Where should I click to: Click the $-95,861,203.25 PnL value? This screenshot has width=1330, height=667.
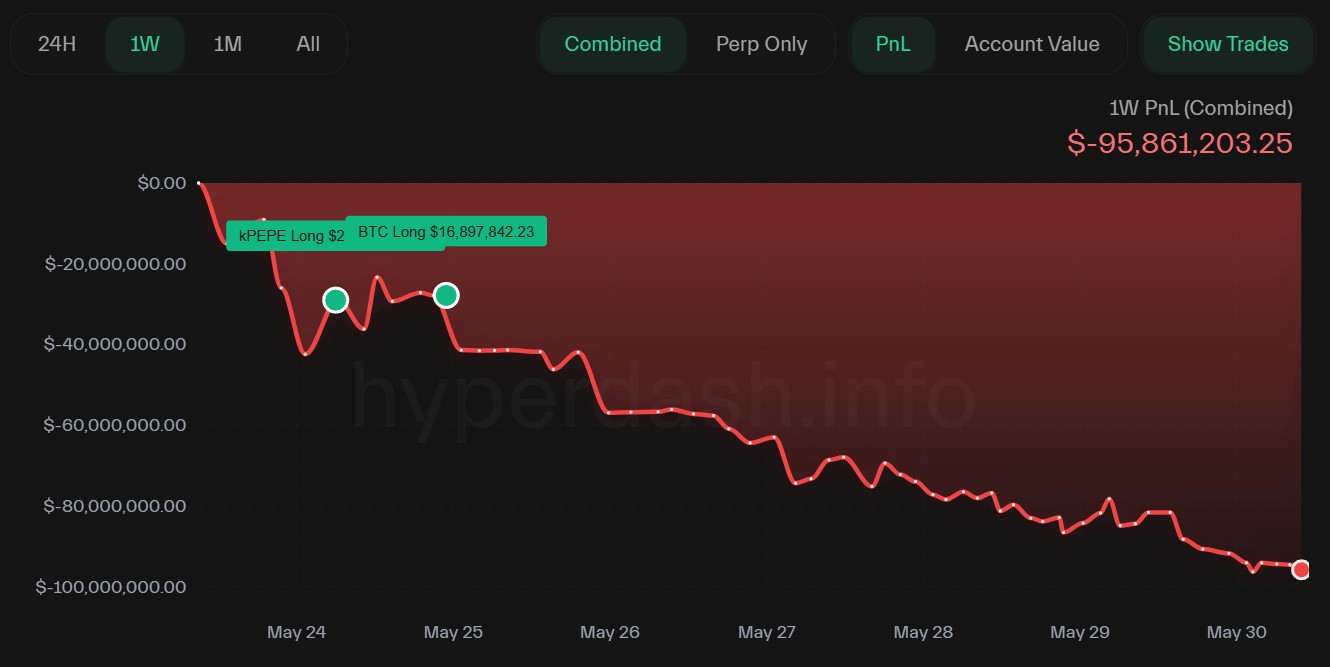pos(1179,143)
